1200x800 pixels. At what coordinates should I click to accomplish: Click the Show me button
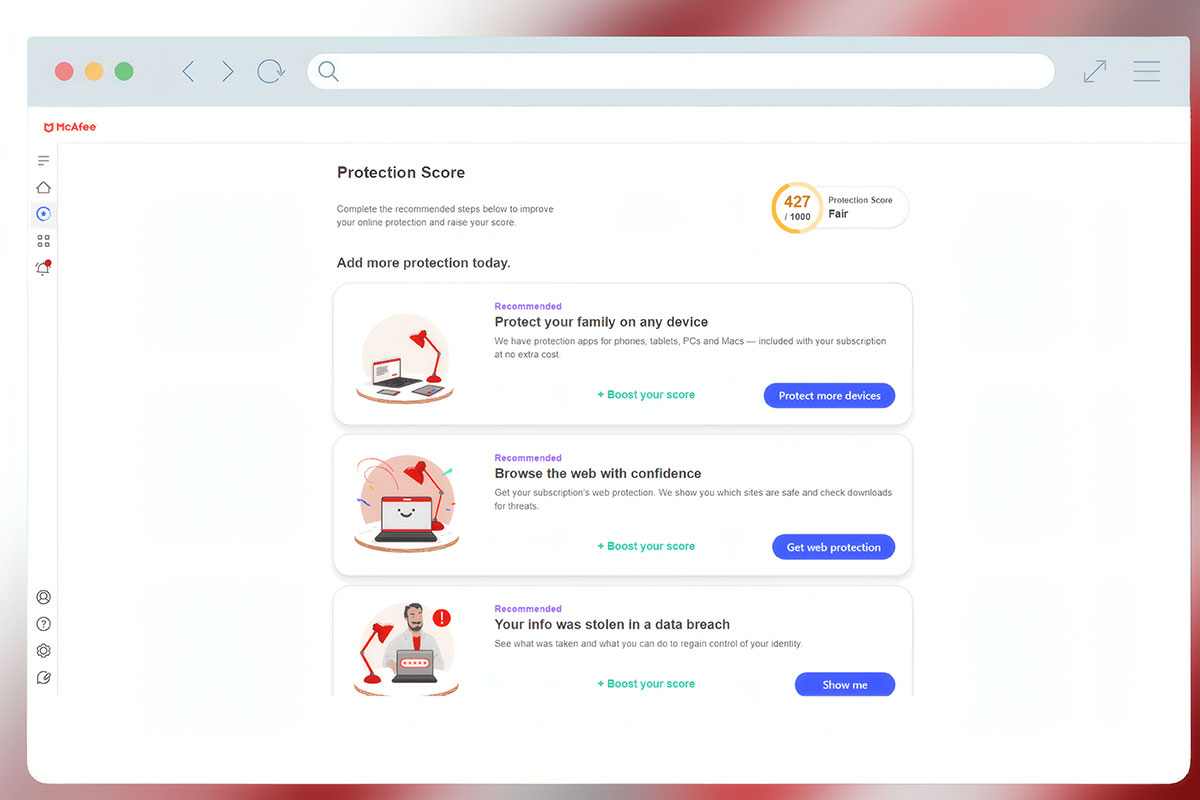coord(845,684)
